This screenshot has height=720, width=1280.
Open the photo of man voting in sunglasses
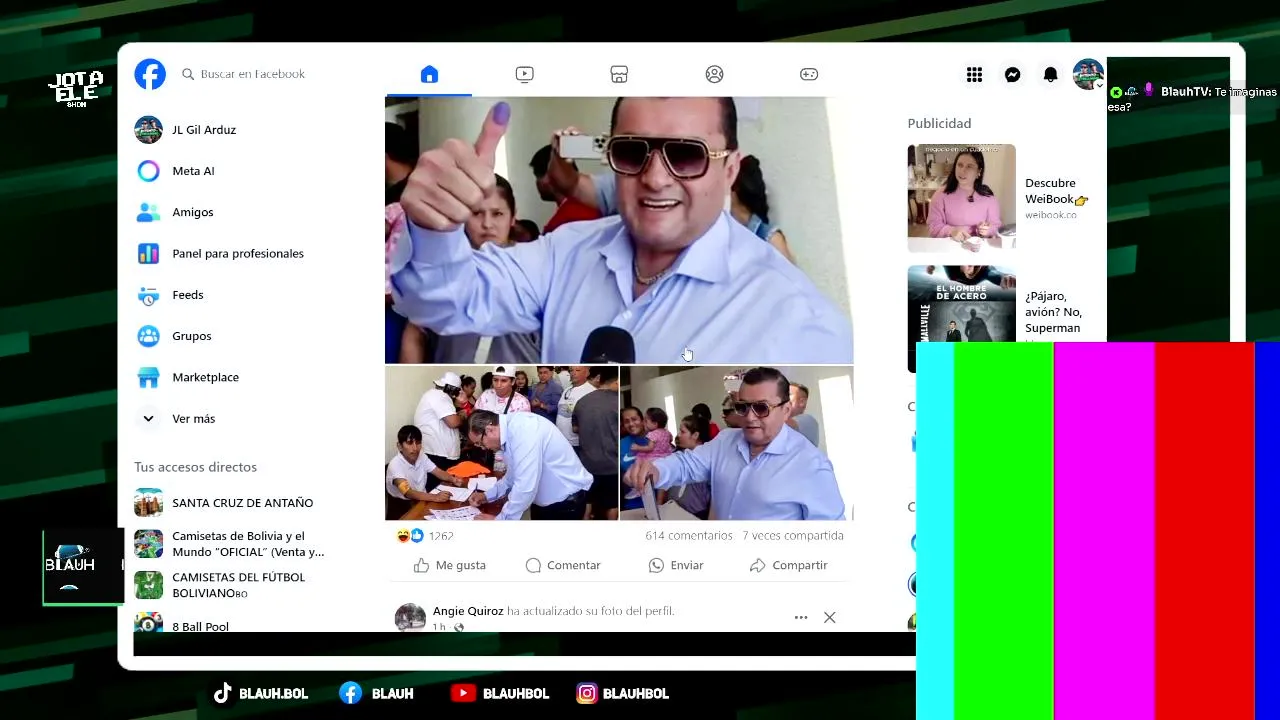click(x=737, y=443)
